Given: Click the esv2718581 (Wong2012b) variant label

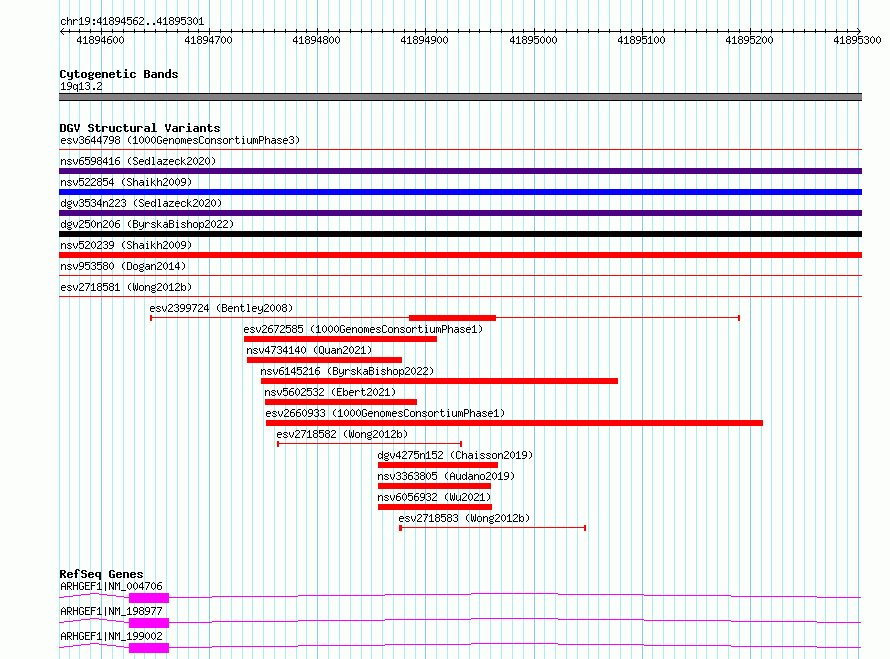Looking at the screenshot, I should coord(126,287).
